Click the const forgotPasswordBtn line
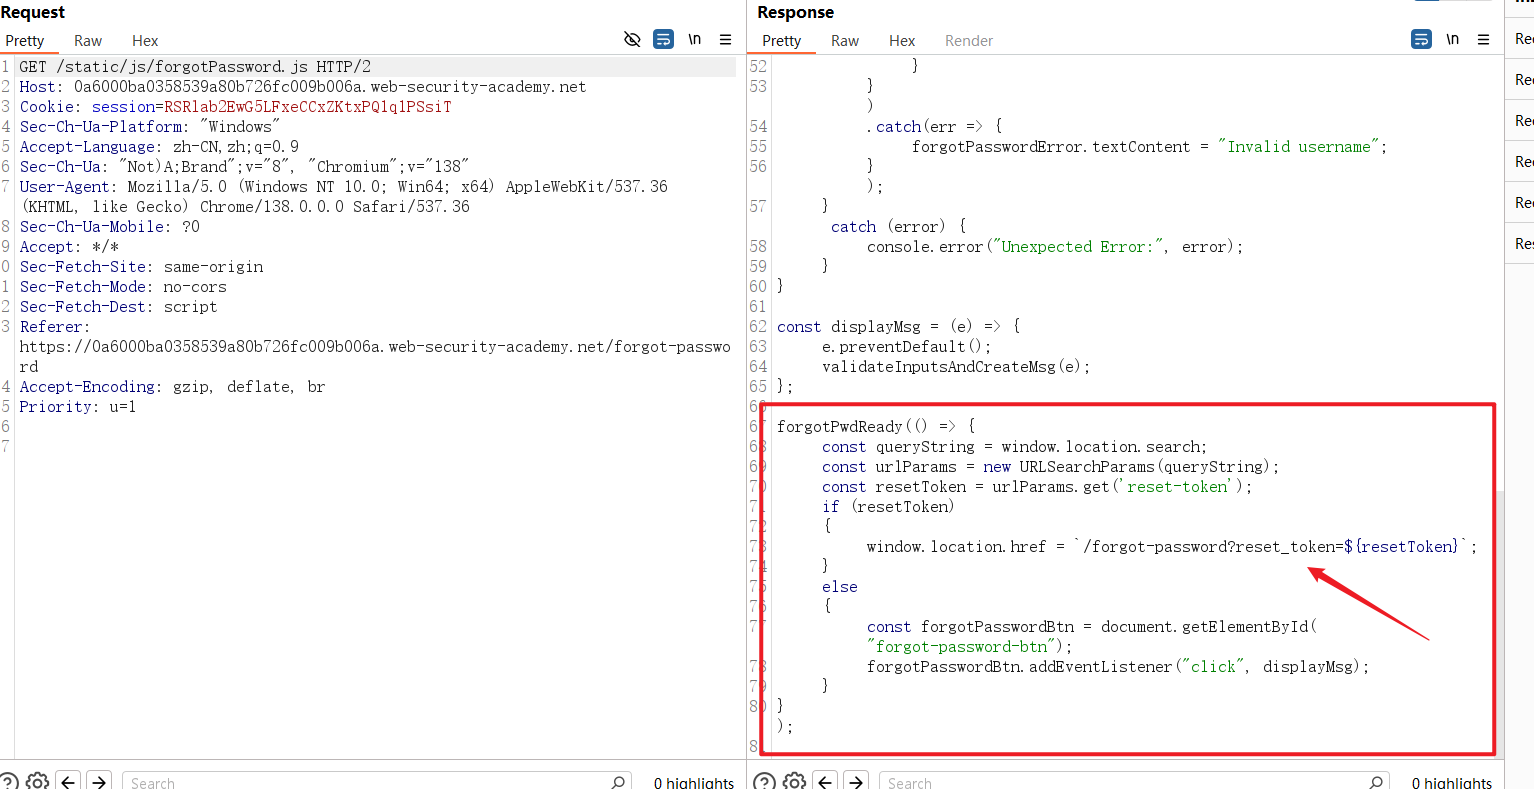 pos(1092,637)
